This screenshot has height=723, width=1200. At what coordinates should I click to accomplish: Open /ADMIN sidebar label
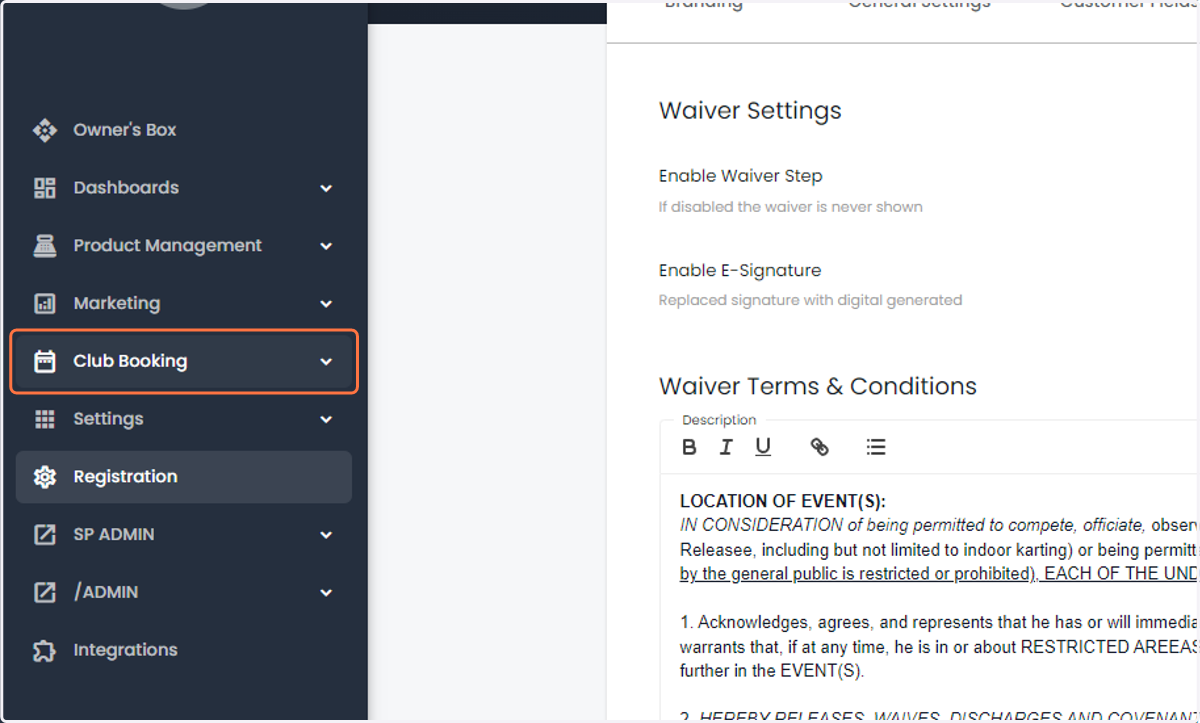point(106,592)
